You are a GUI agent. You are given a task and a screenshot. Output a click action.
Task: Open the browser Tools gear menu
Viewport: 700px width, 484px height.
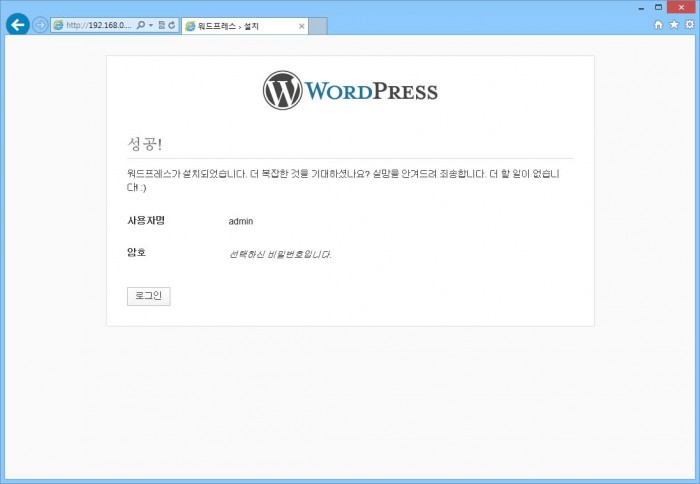[690, 25]
